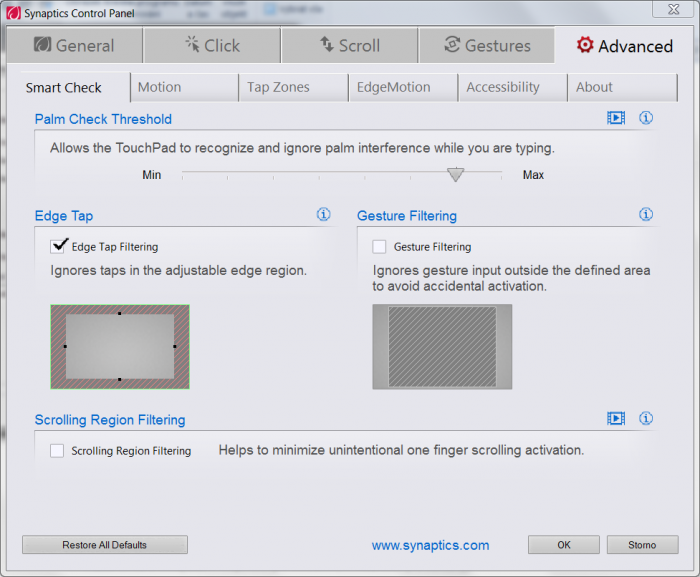
Task: Switch to the General tab
Action: 74,46
